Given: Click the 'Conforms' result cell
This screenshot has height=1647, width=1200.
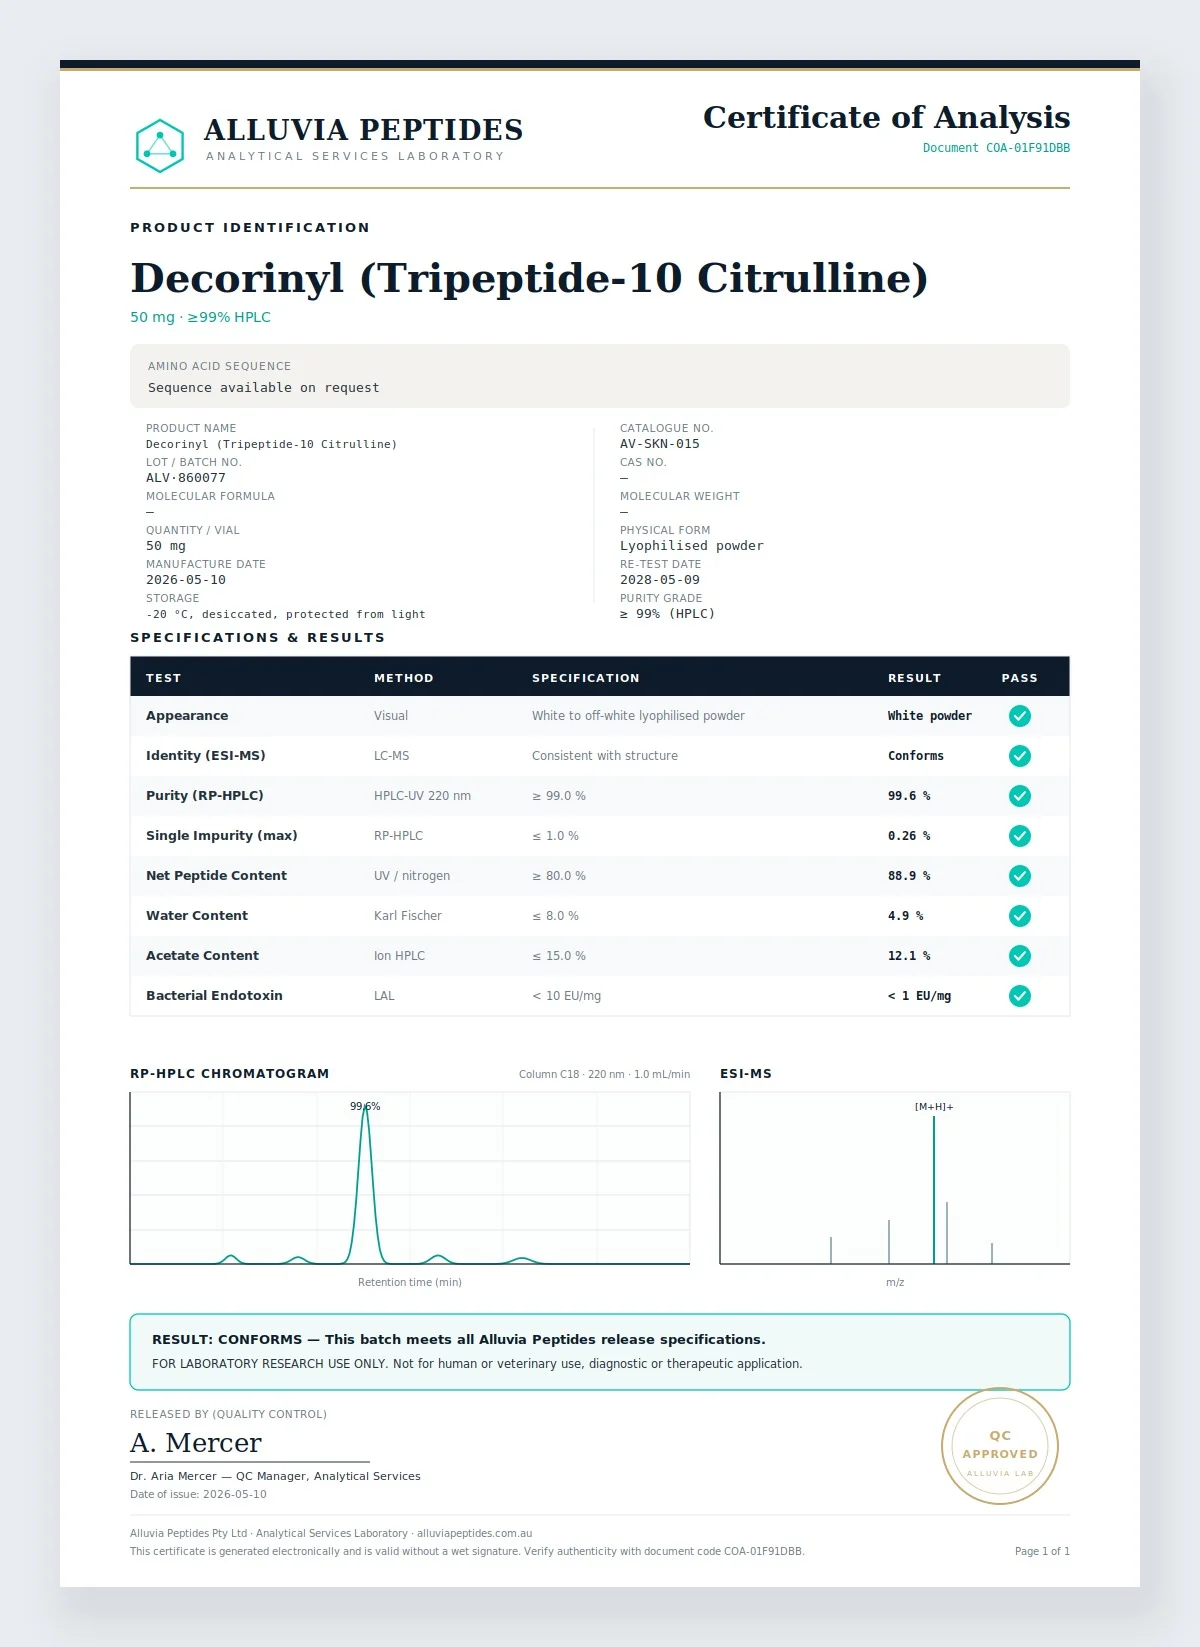Looking at the screenshot, I should [x=916, y=756].
